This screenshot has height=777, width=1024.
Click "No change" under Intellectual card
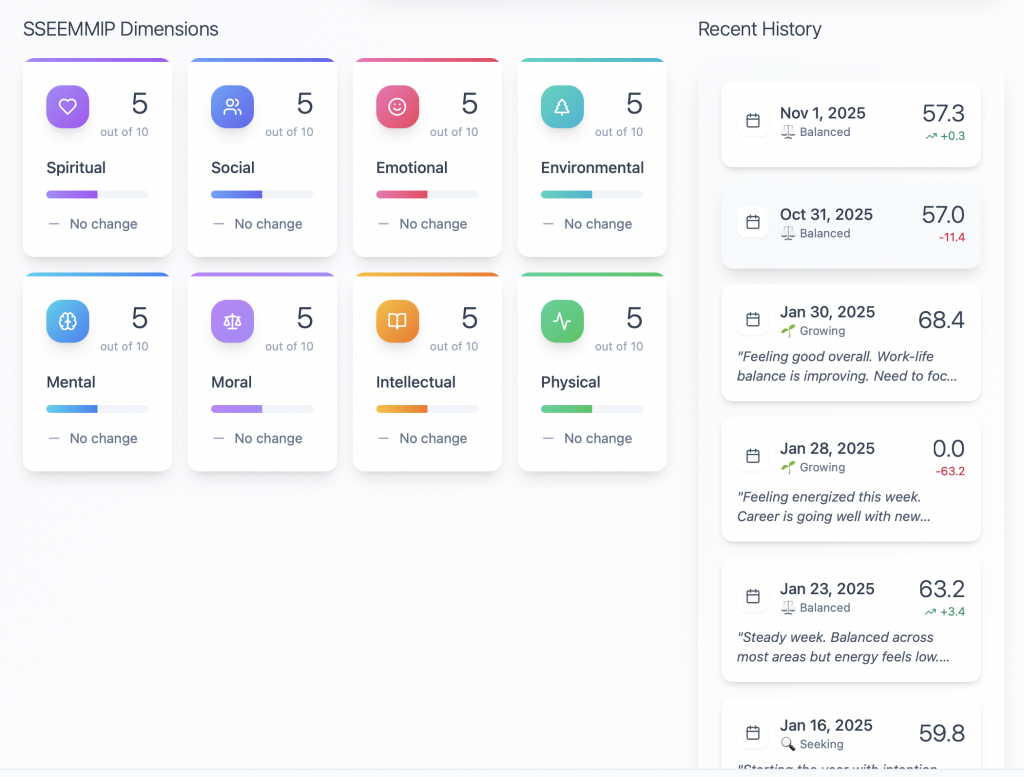click(432, 438)
